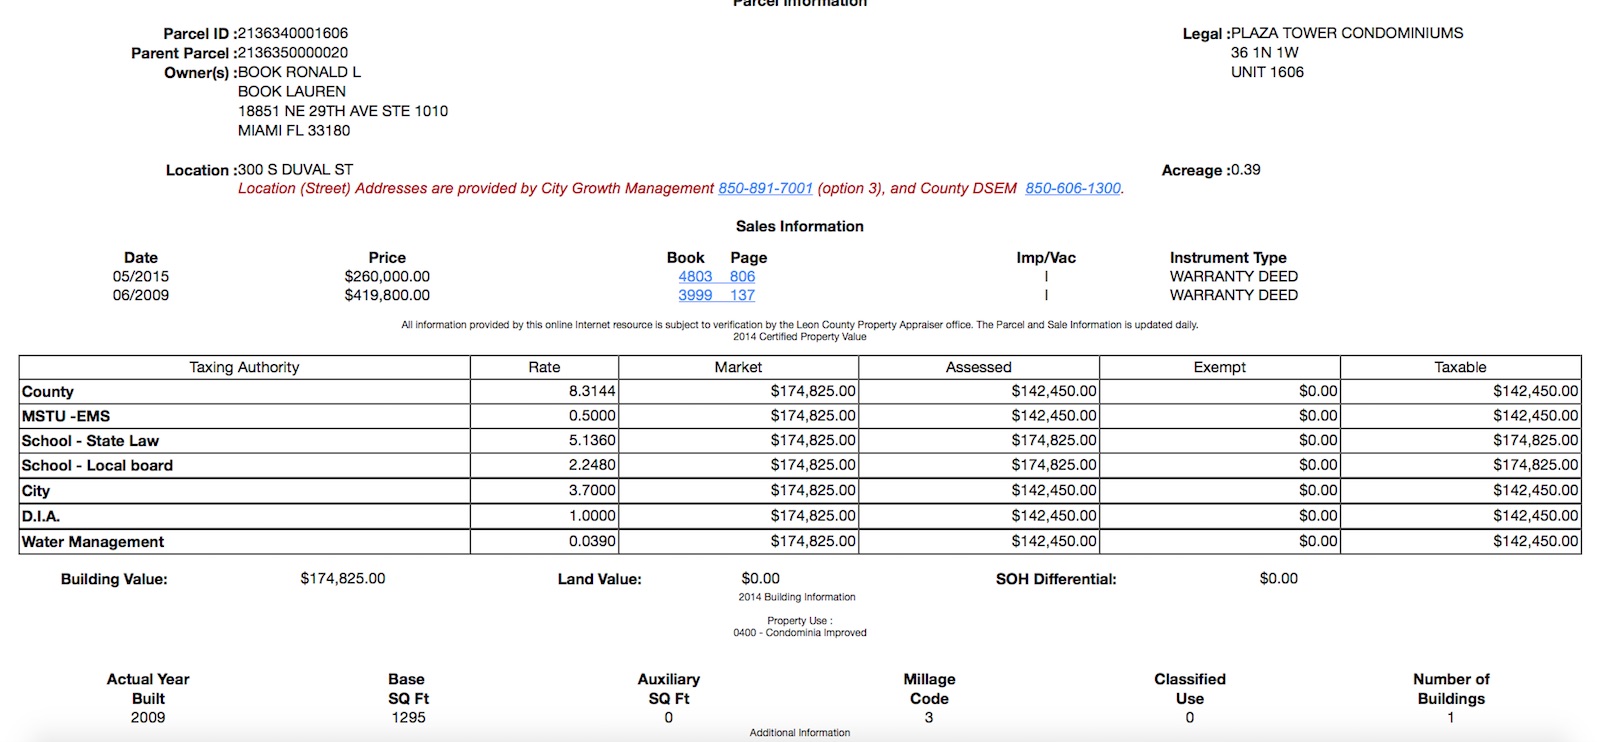Click owner name BOOK RONALD L

(299, 72)
